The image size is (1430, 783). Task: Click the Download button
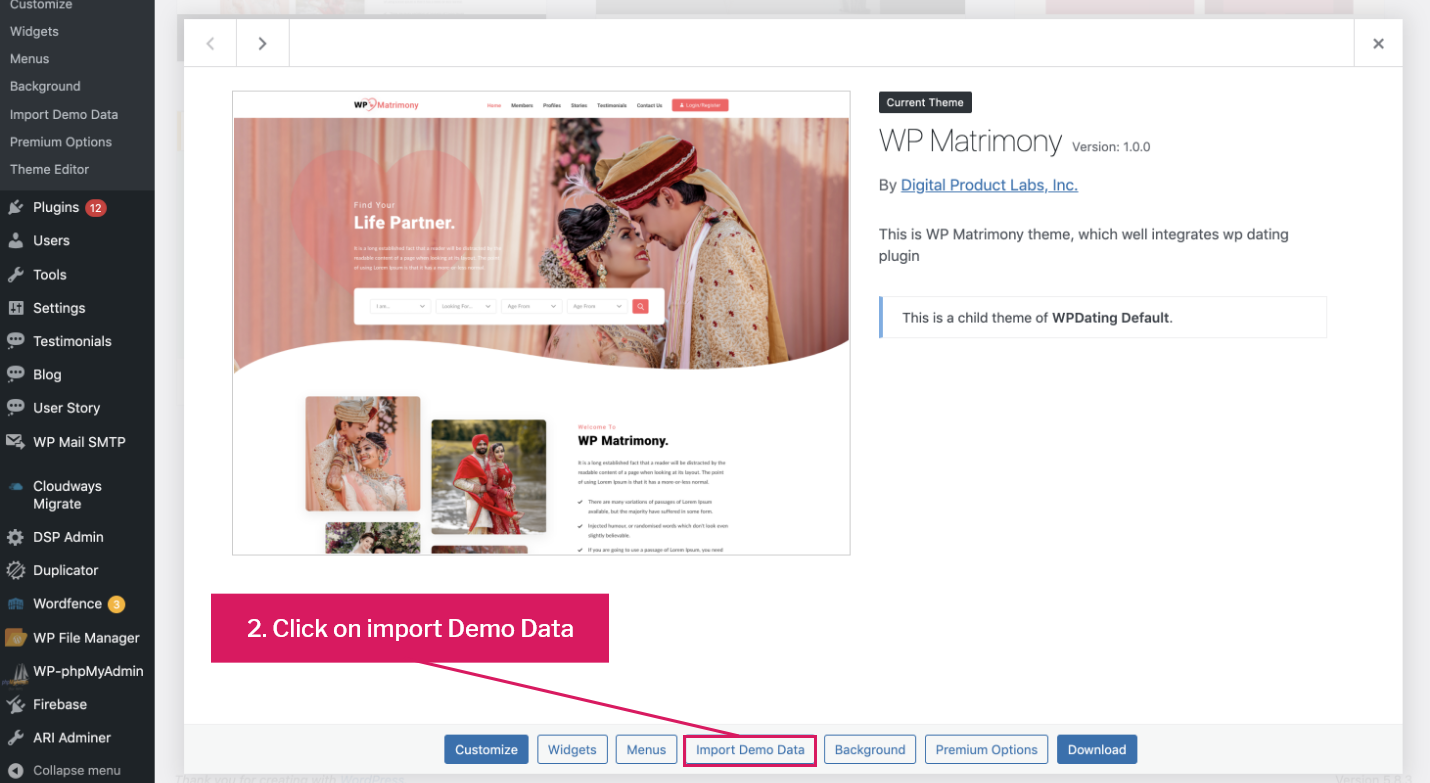point(1097,750)
